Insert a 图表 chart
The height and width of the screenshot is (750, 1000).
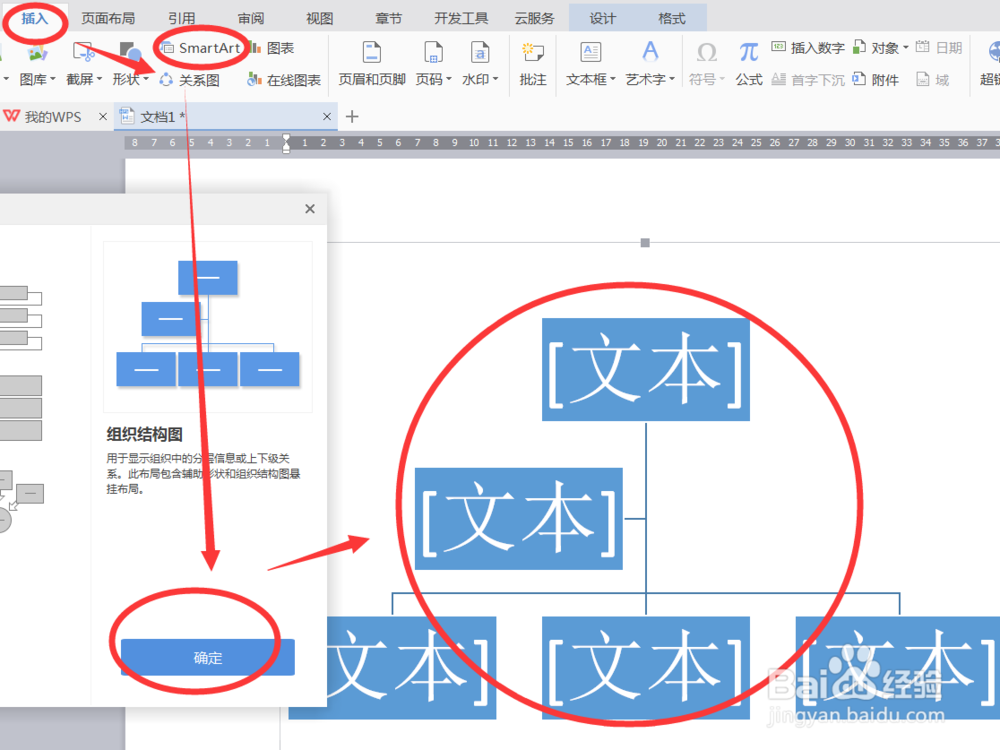point(272,48)
